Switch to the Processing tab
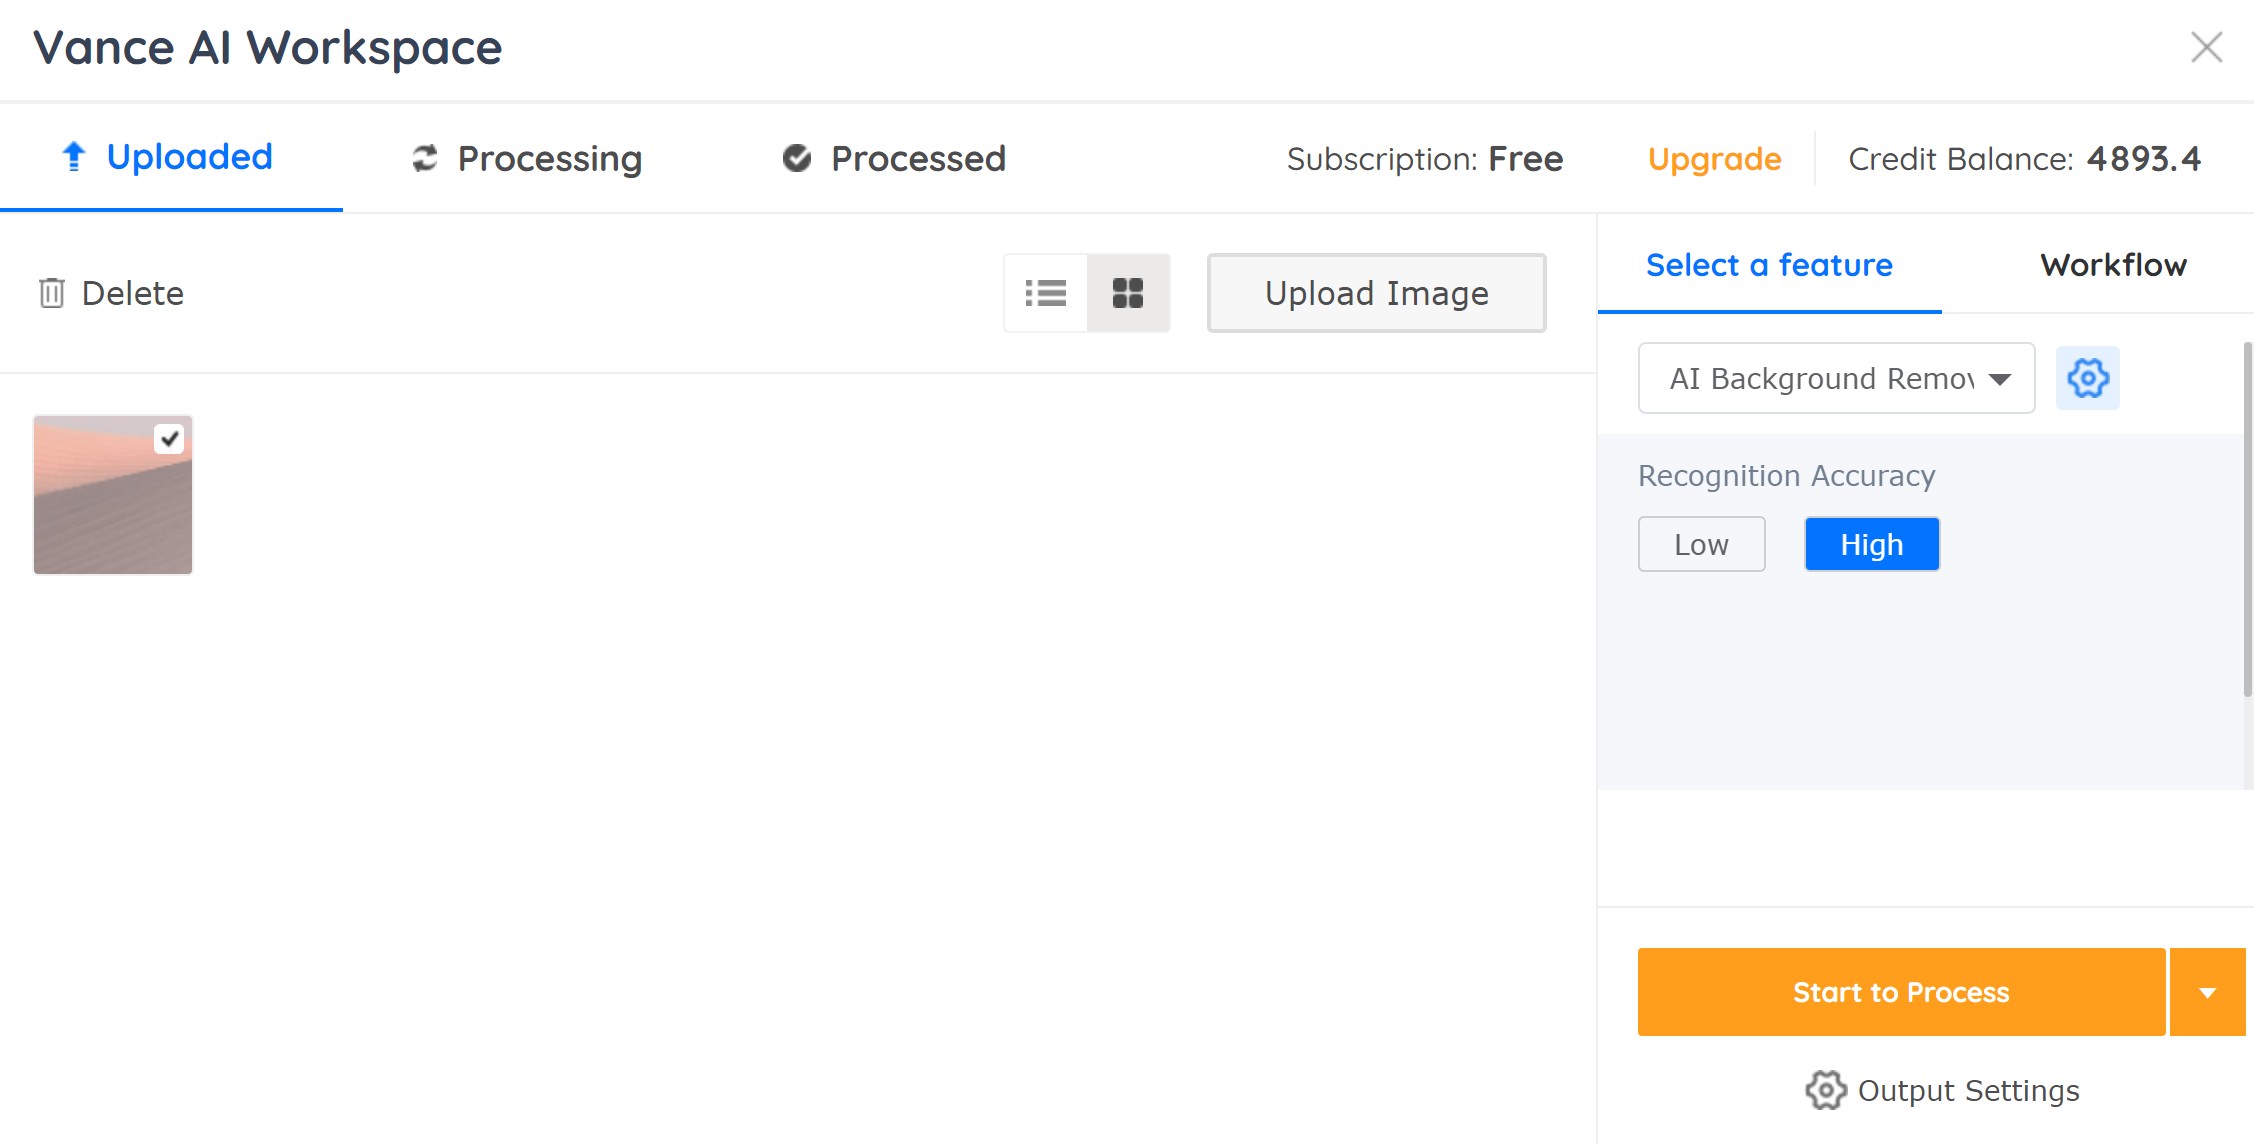The image size is (2254, 1144). click(527, 158)
